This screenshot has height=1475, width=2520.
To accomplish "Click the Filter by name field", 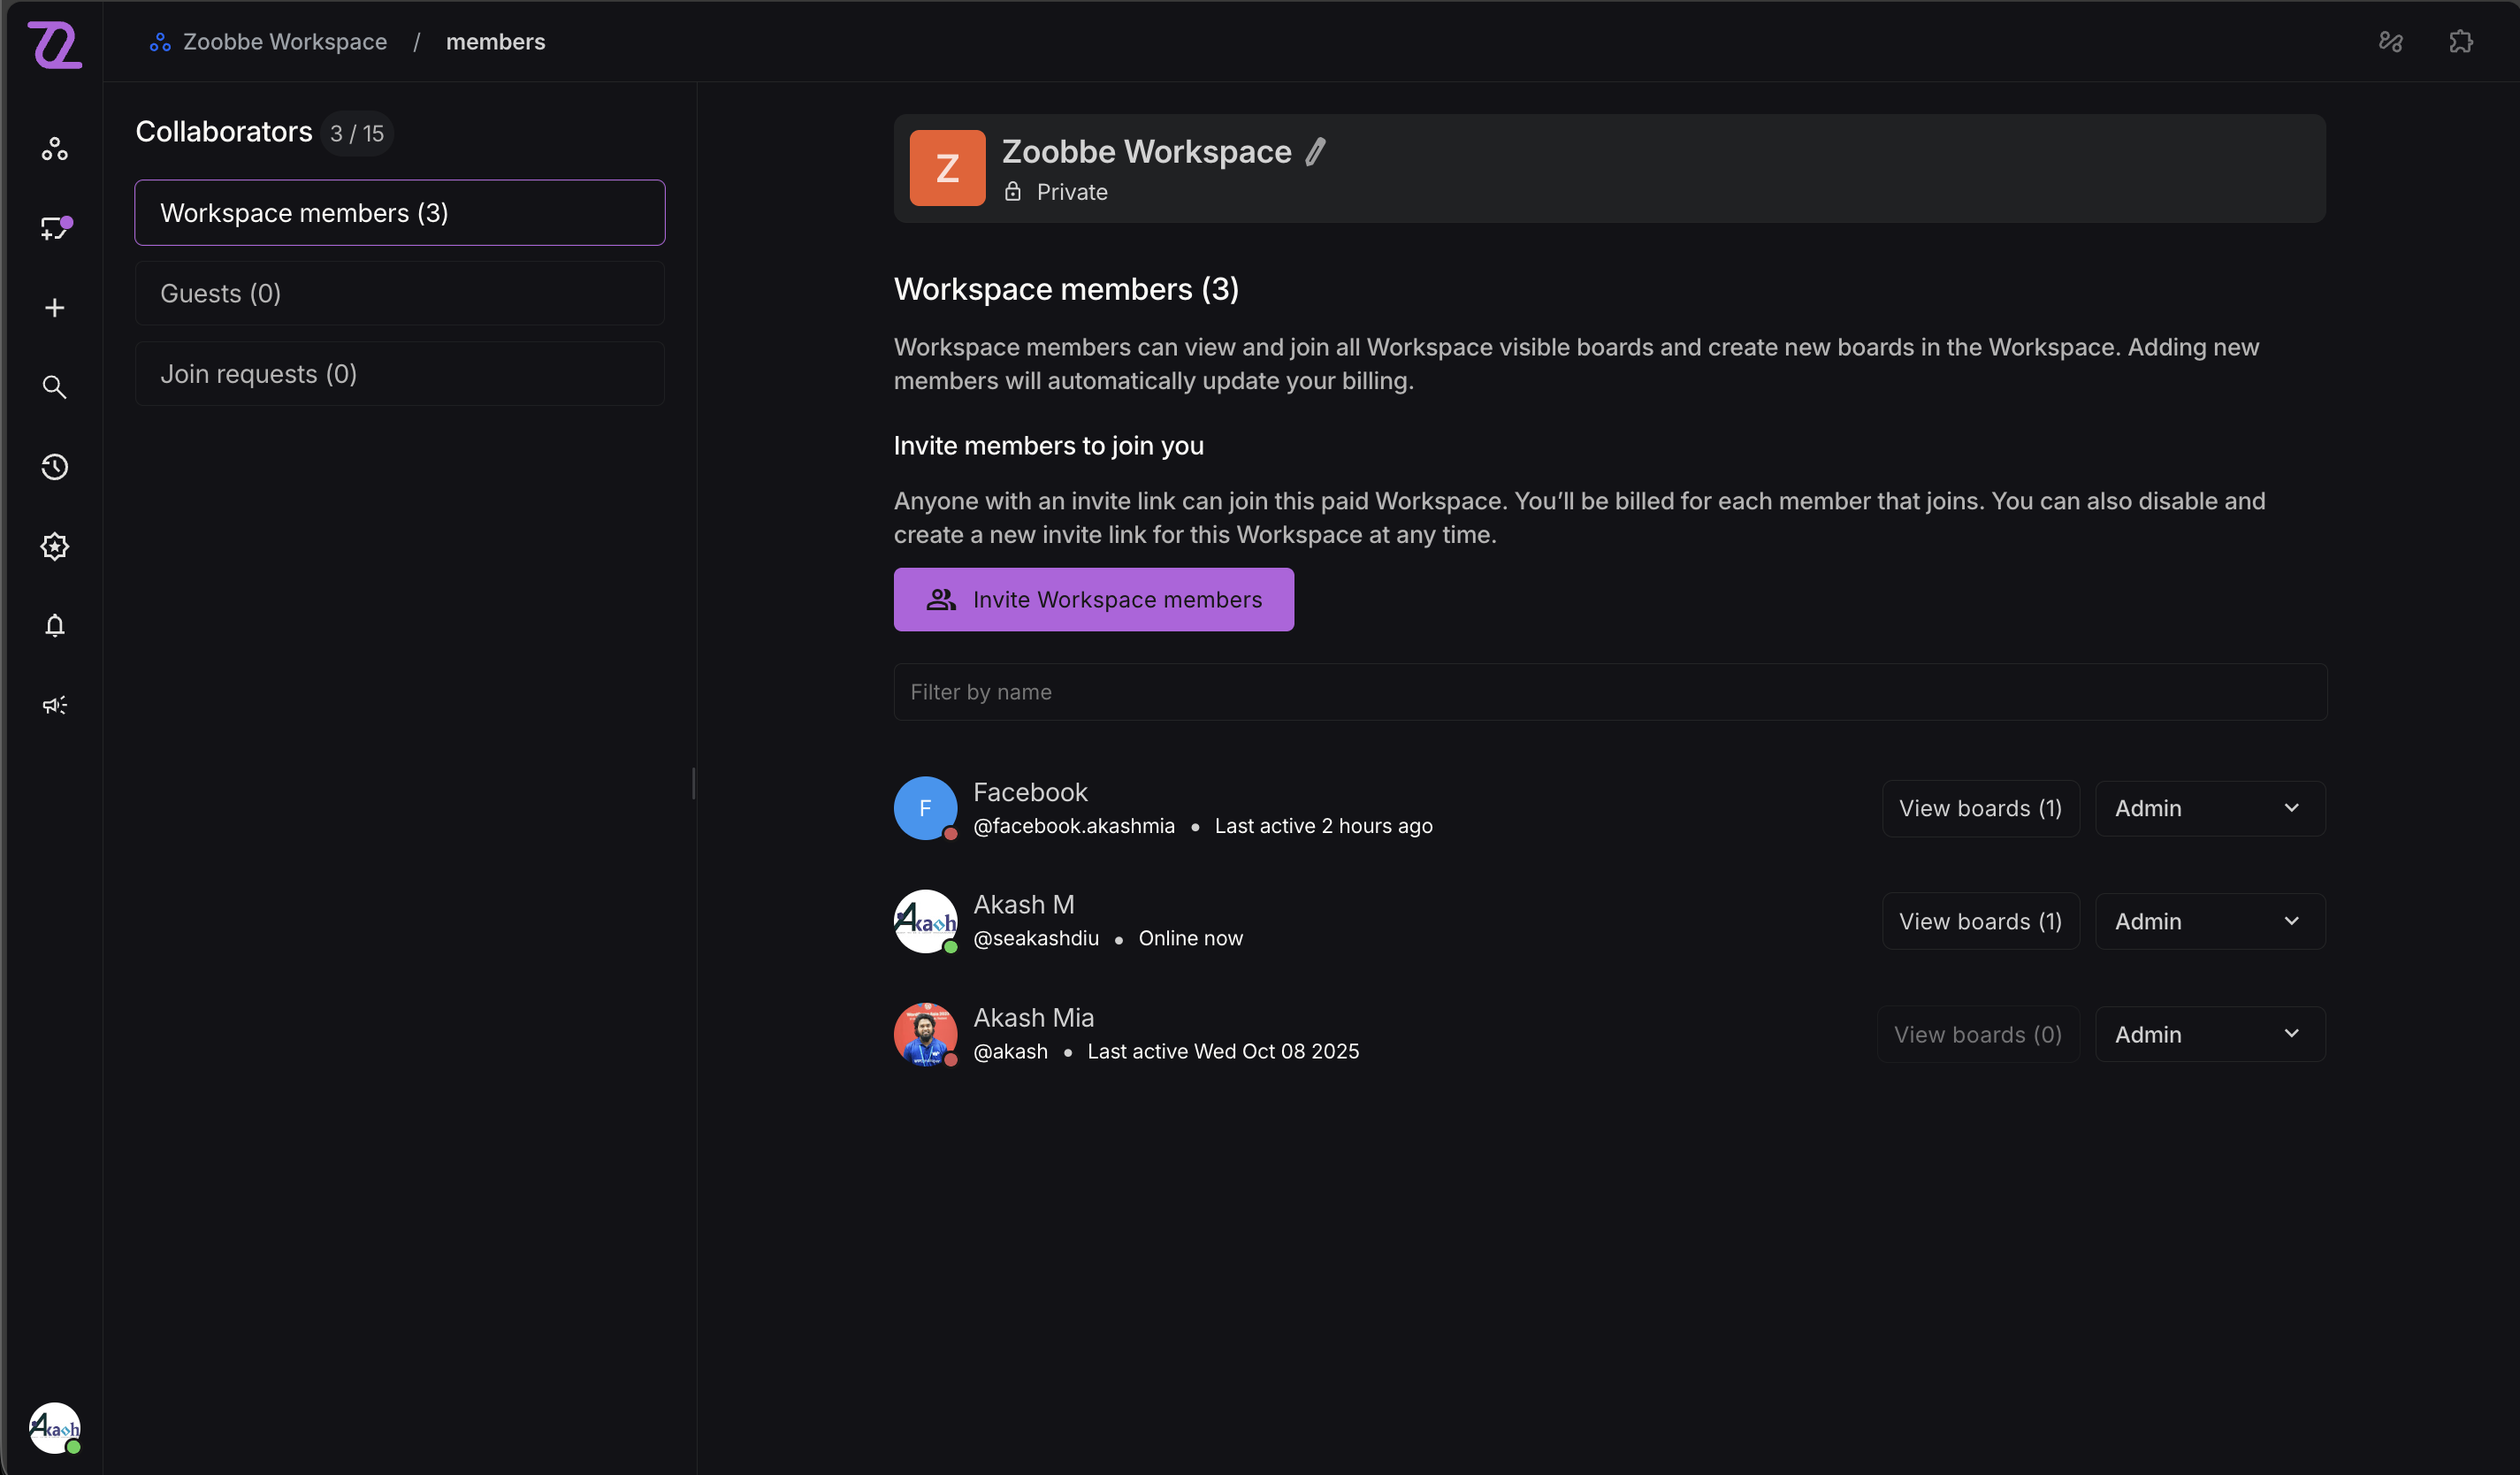I will tap(1609, 692).
